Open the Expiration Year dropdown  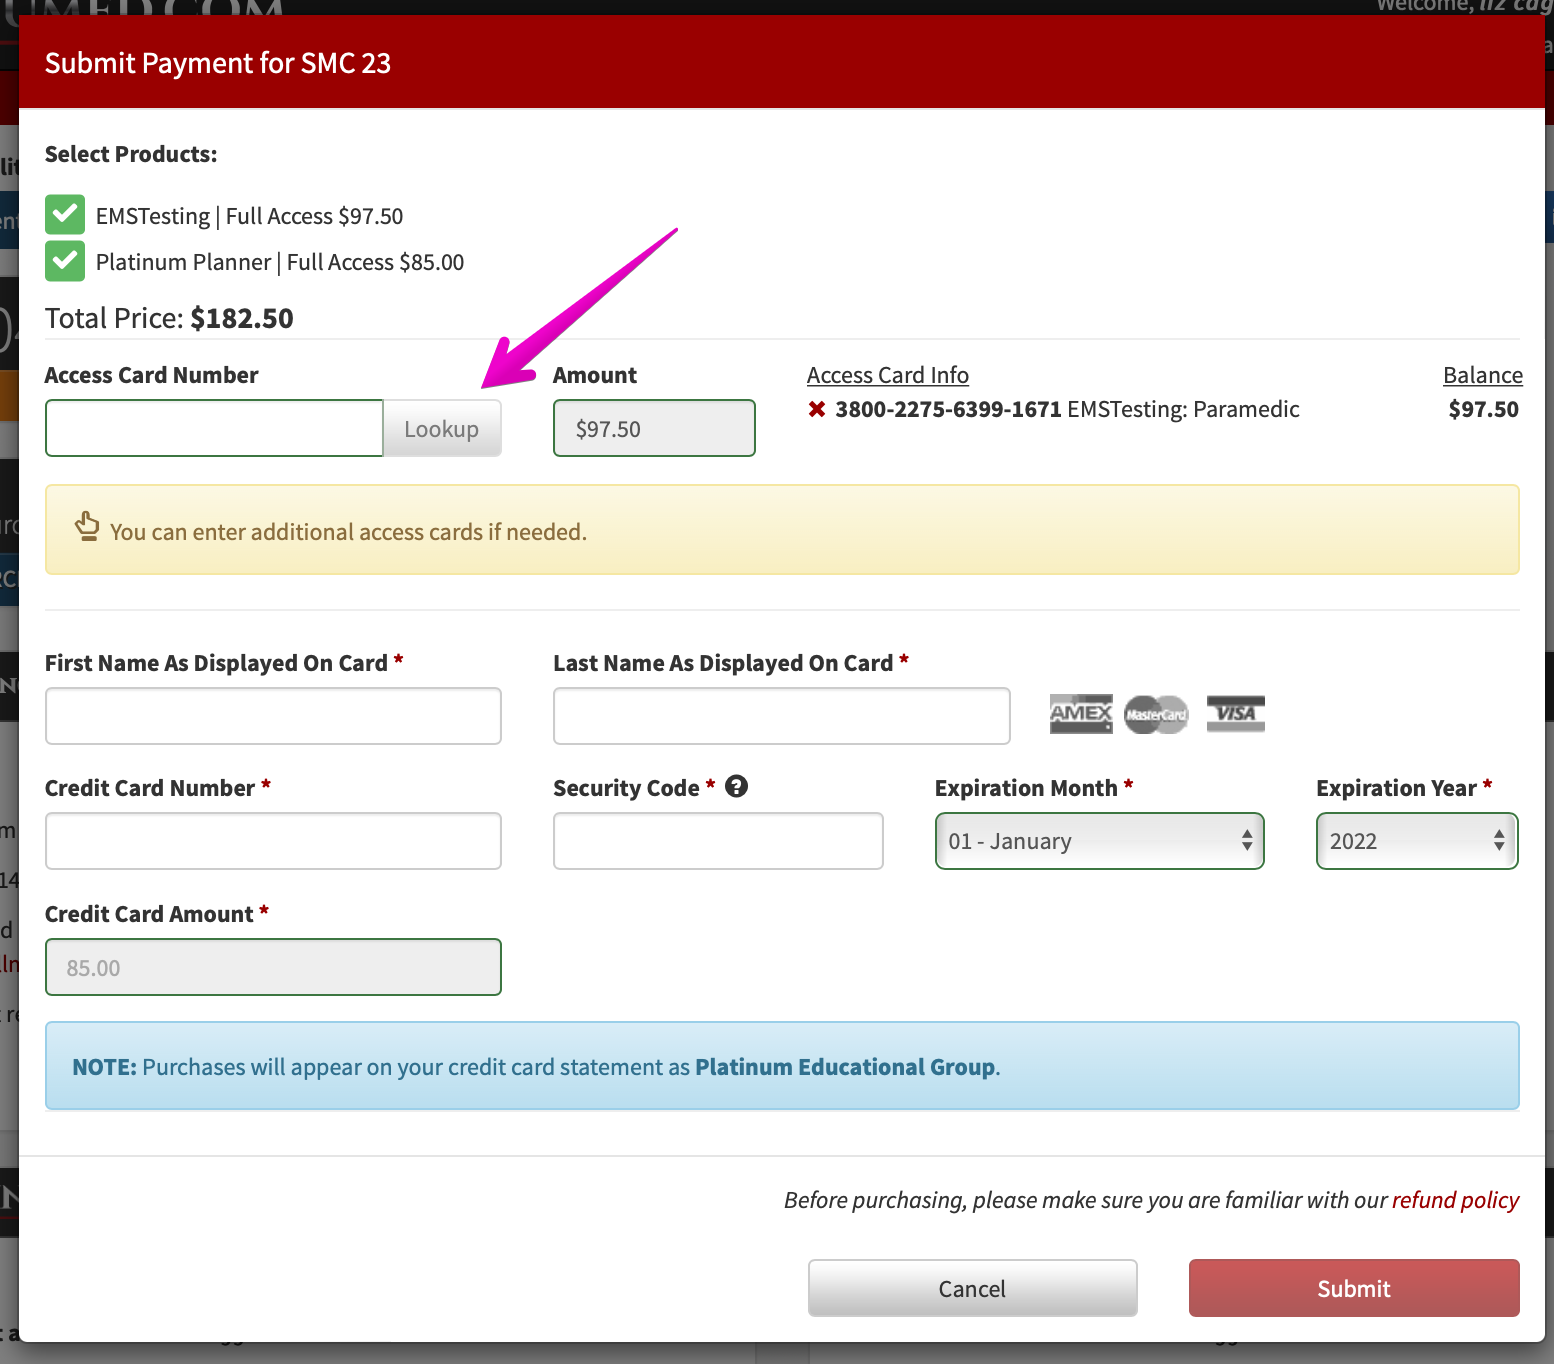tap(1415, 841)
